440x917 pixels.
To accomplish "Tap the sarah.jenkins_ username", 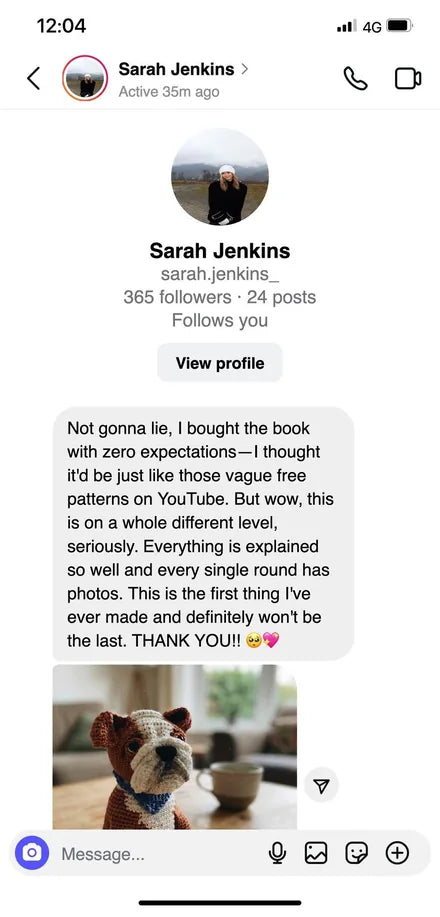I will click(x=220, y=274).
